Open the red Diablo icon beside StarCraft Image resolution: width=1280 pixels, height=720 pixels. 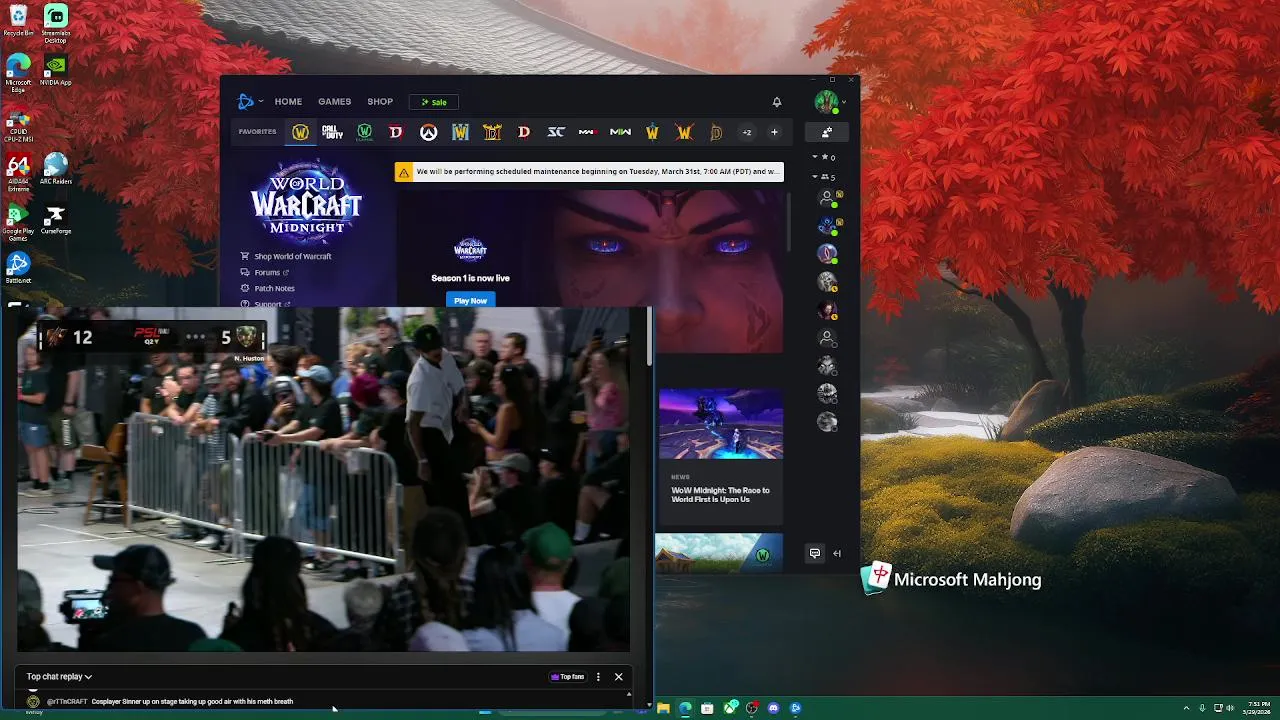coord(524,132)
